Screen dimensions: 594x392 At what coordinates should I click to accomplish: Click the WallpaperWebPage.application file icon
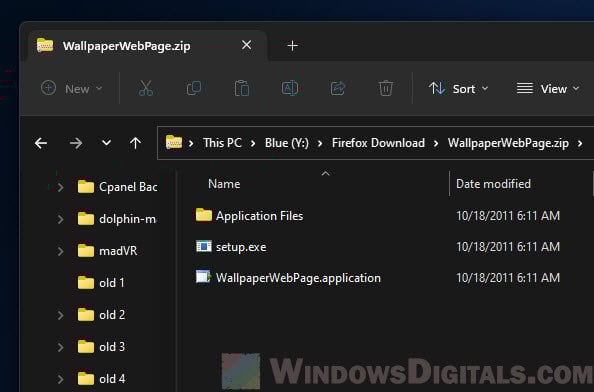tap(203, 277)
